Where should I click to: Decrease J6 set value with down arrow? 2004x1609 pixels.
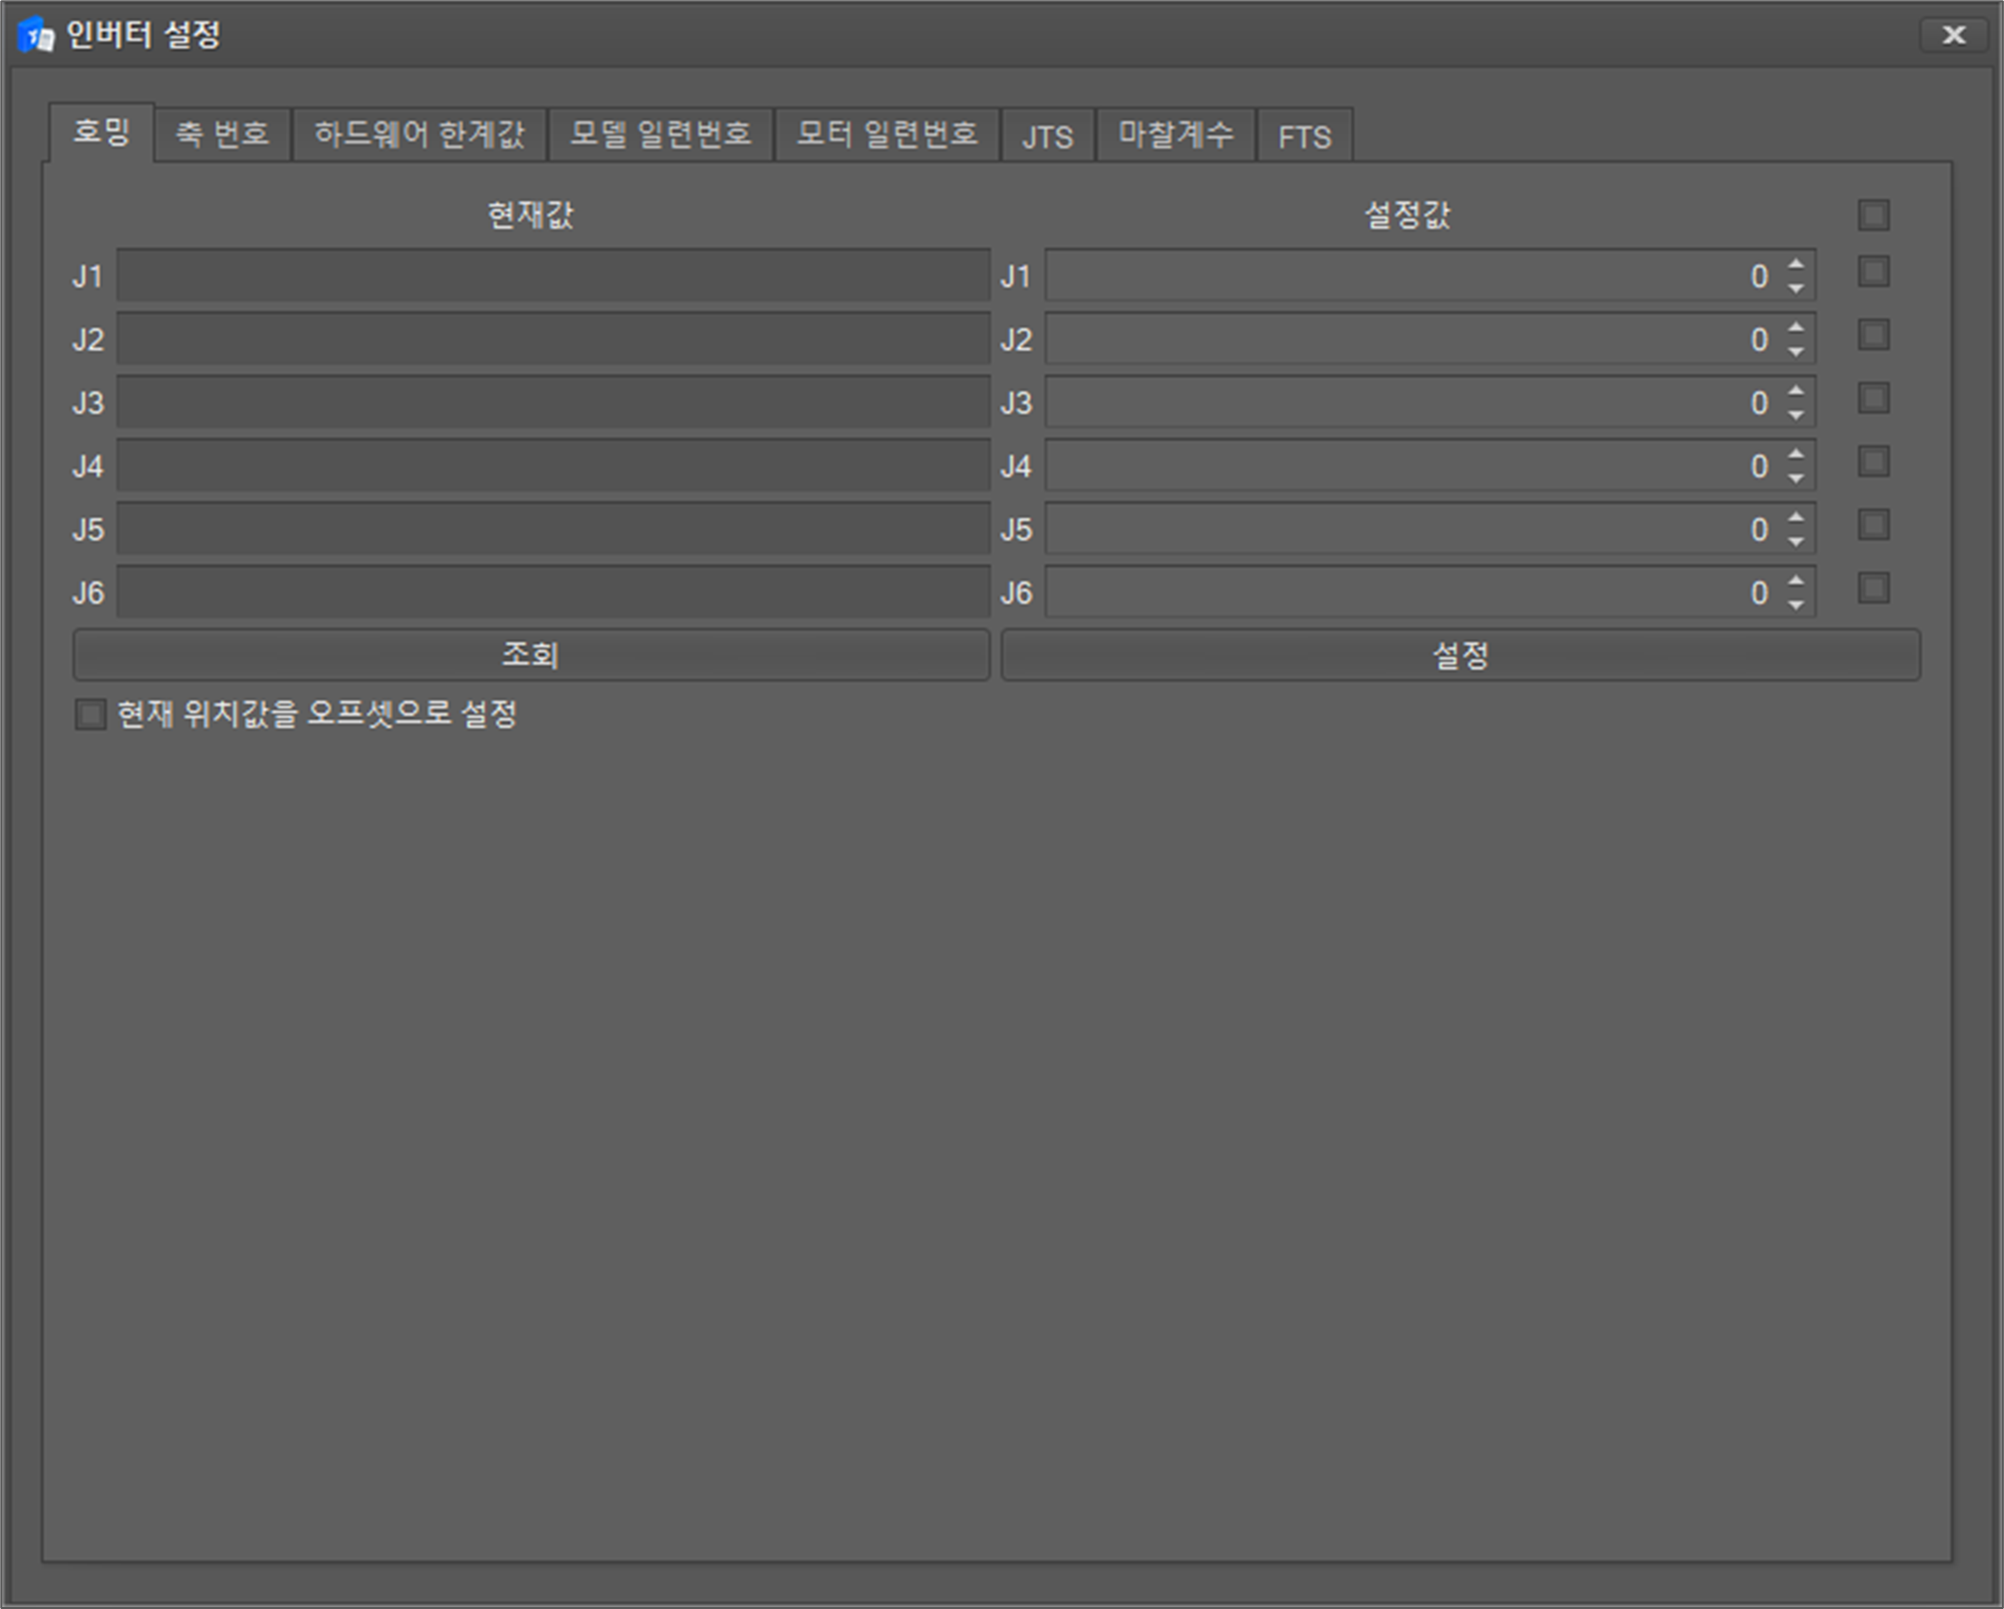click(1796, 606)
